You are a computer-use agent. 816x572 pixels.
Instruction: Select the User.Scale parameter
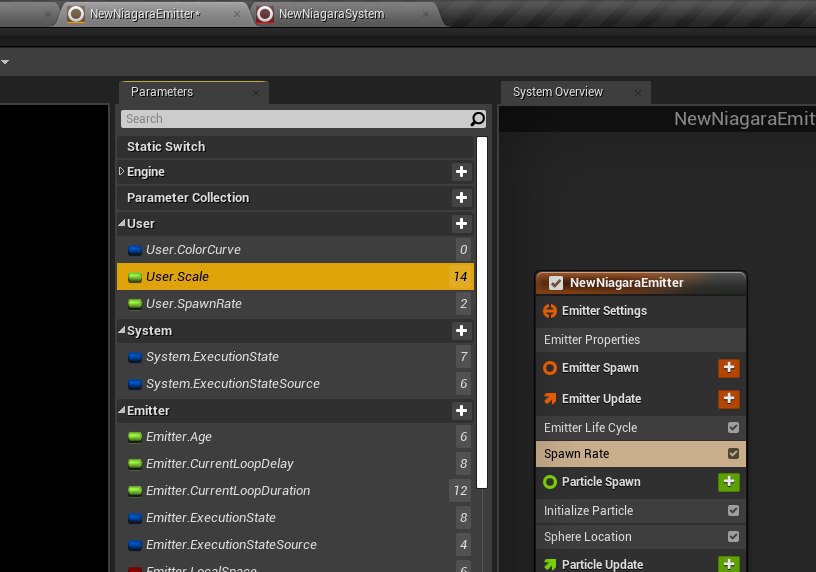coord(295,276)
